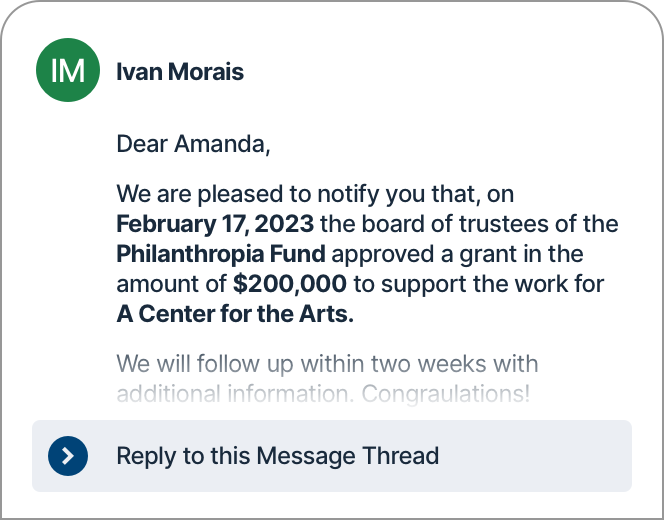Click the words amount of before the sum

172,284
